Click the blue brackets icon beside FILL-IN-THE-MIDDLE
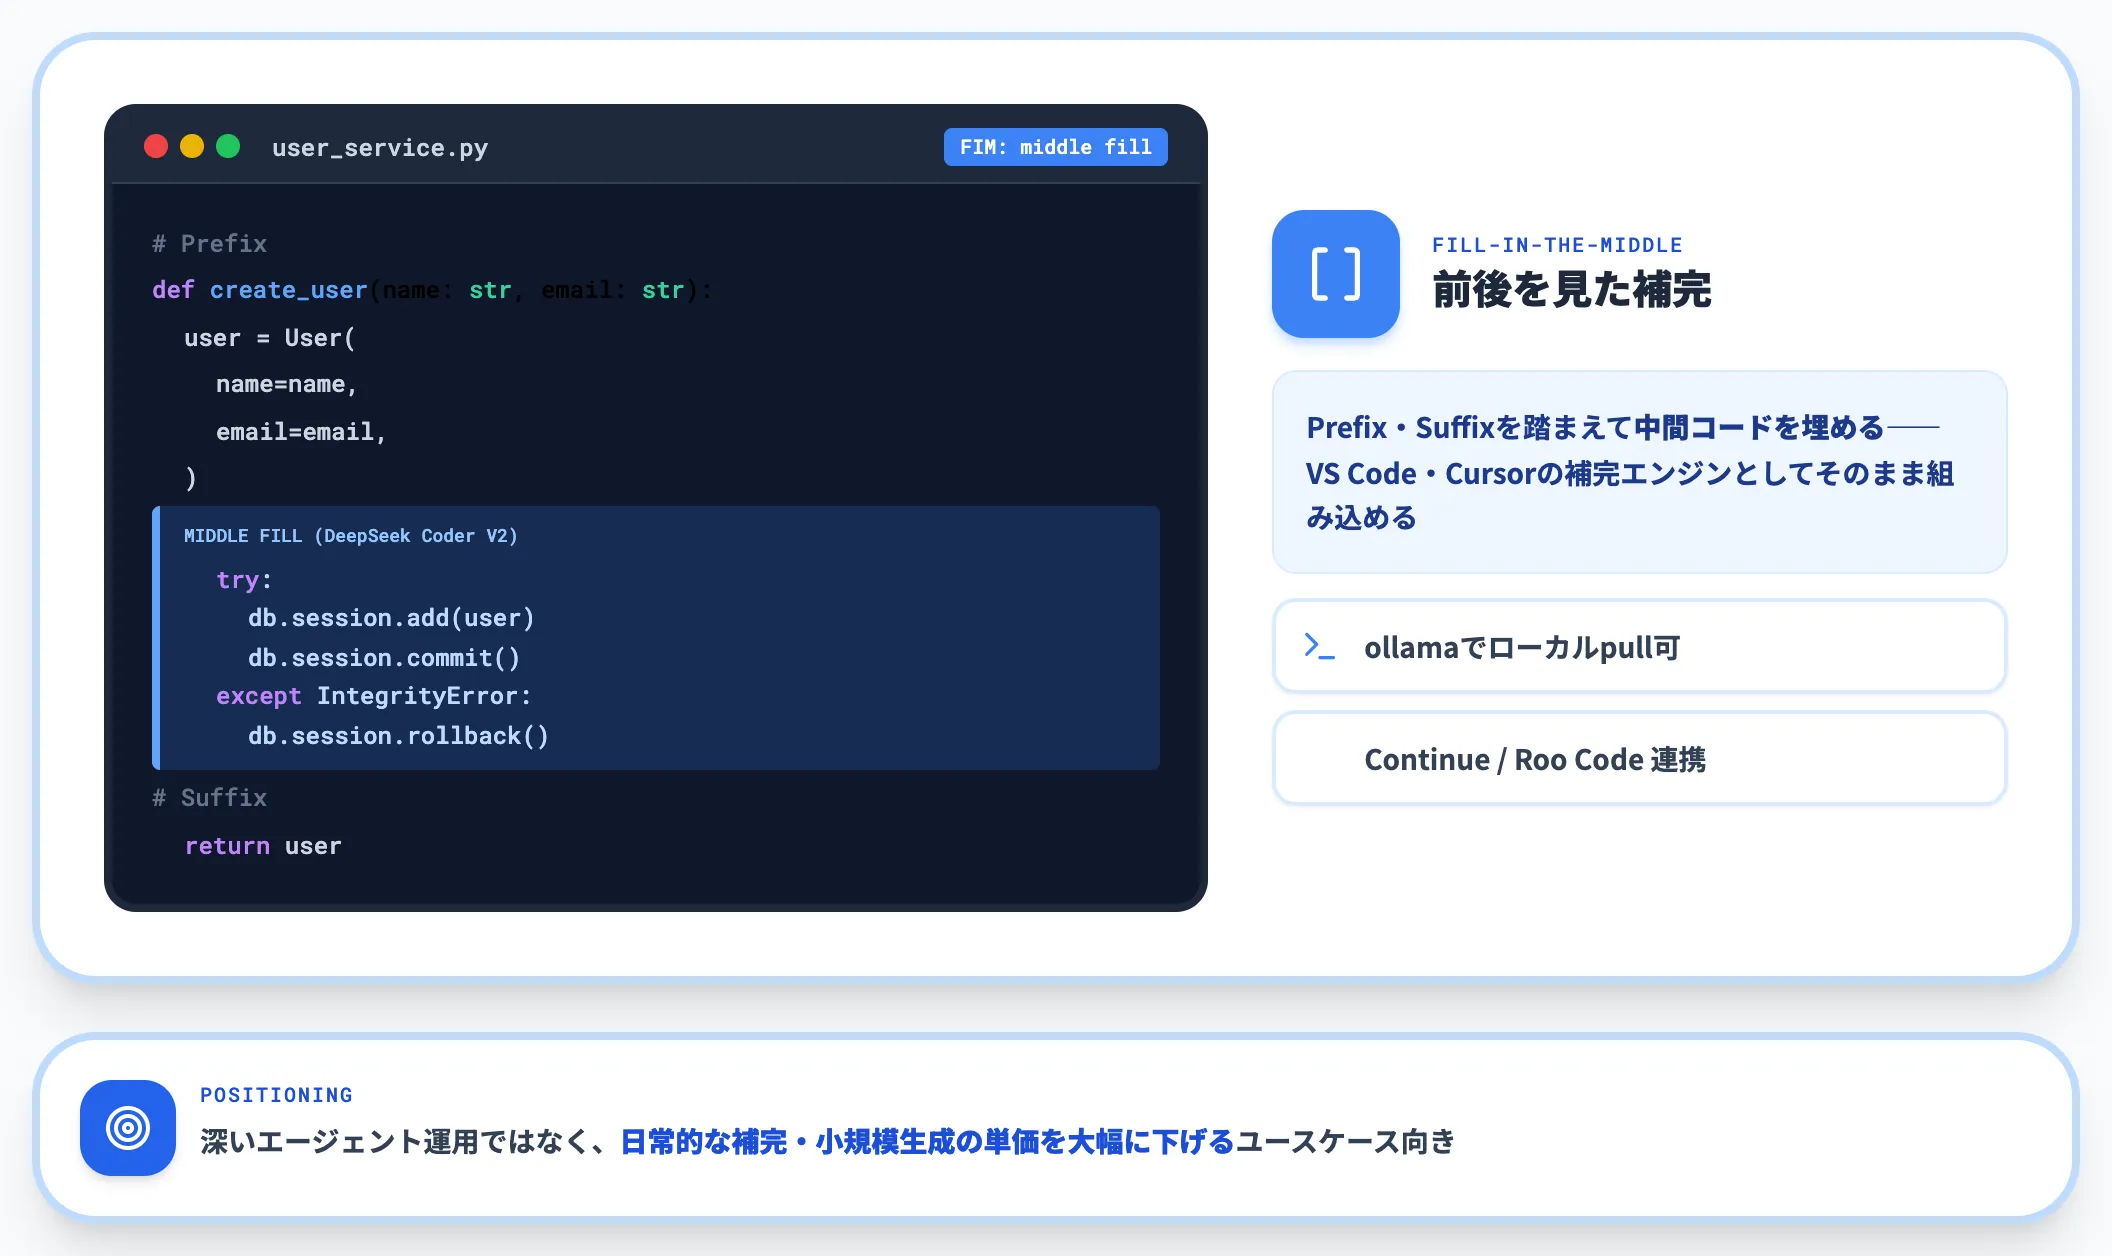Viewport: 2112px width, 1256px height. [1335, 274]
